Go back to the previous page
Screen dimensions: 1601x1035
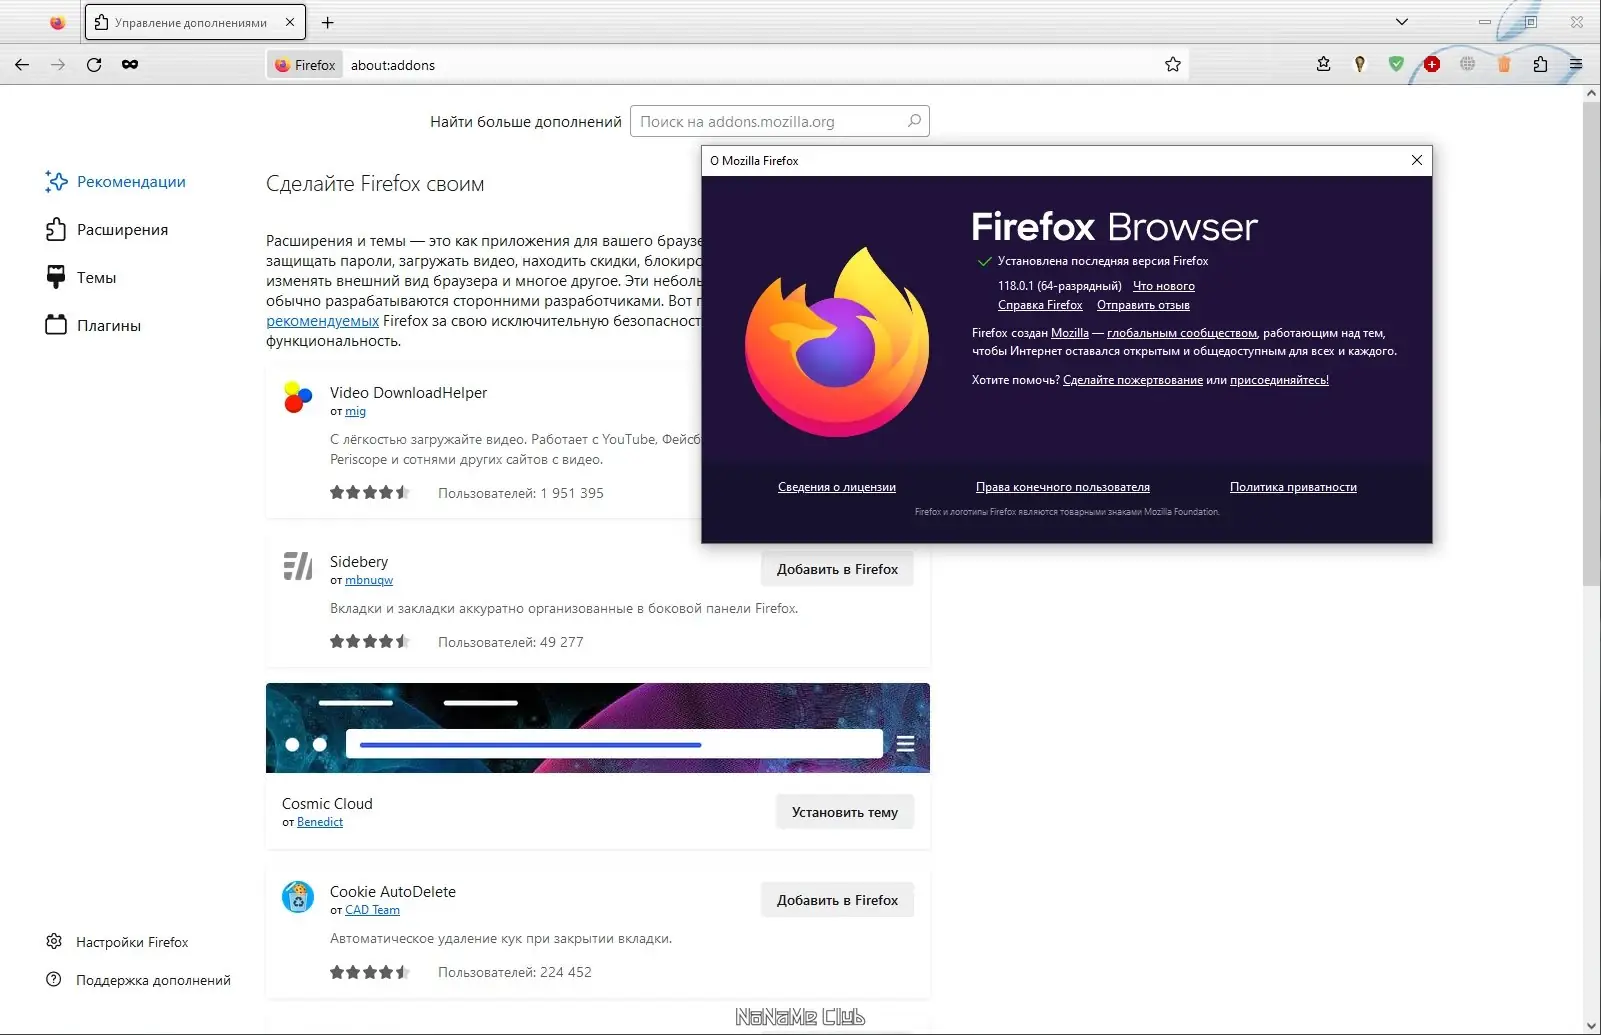point(22,65)
